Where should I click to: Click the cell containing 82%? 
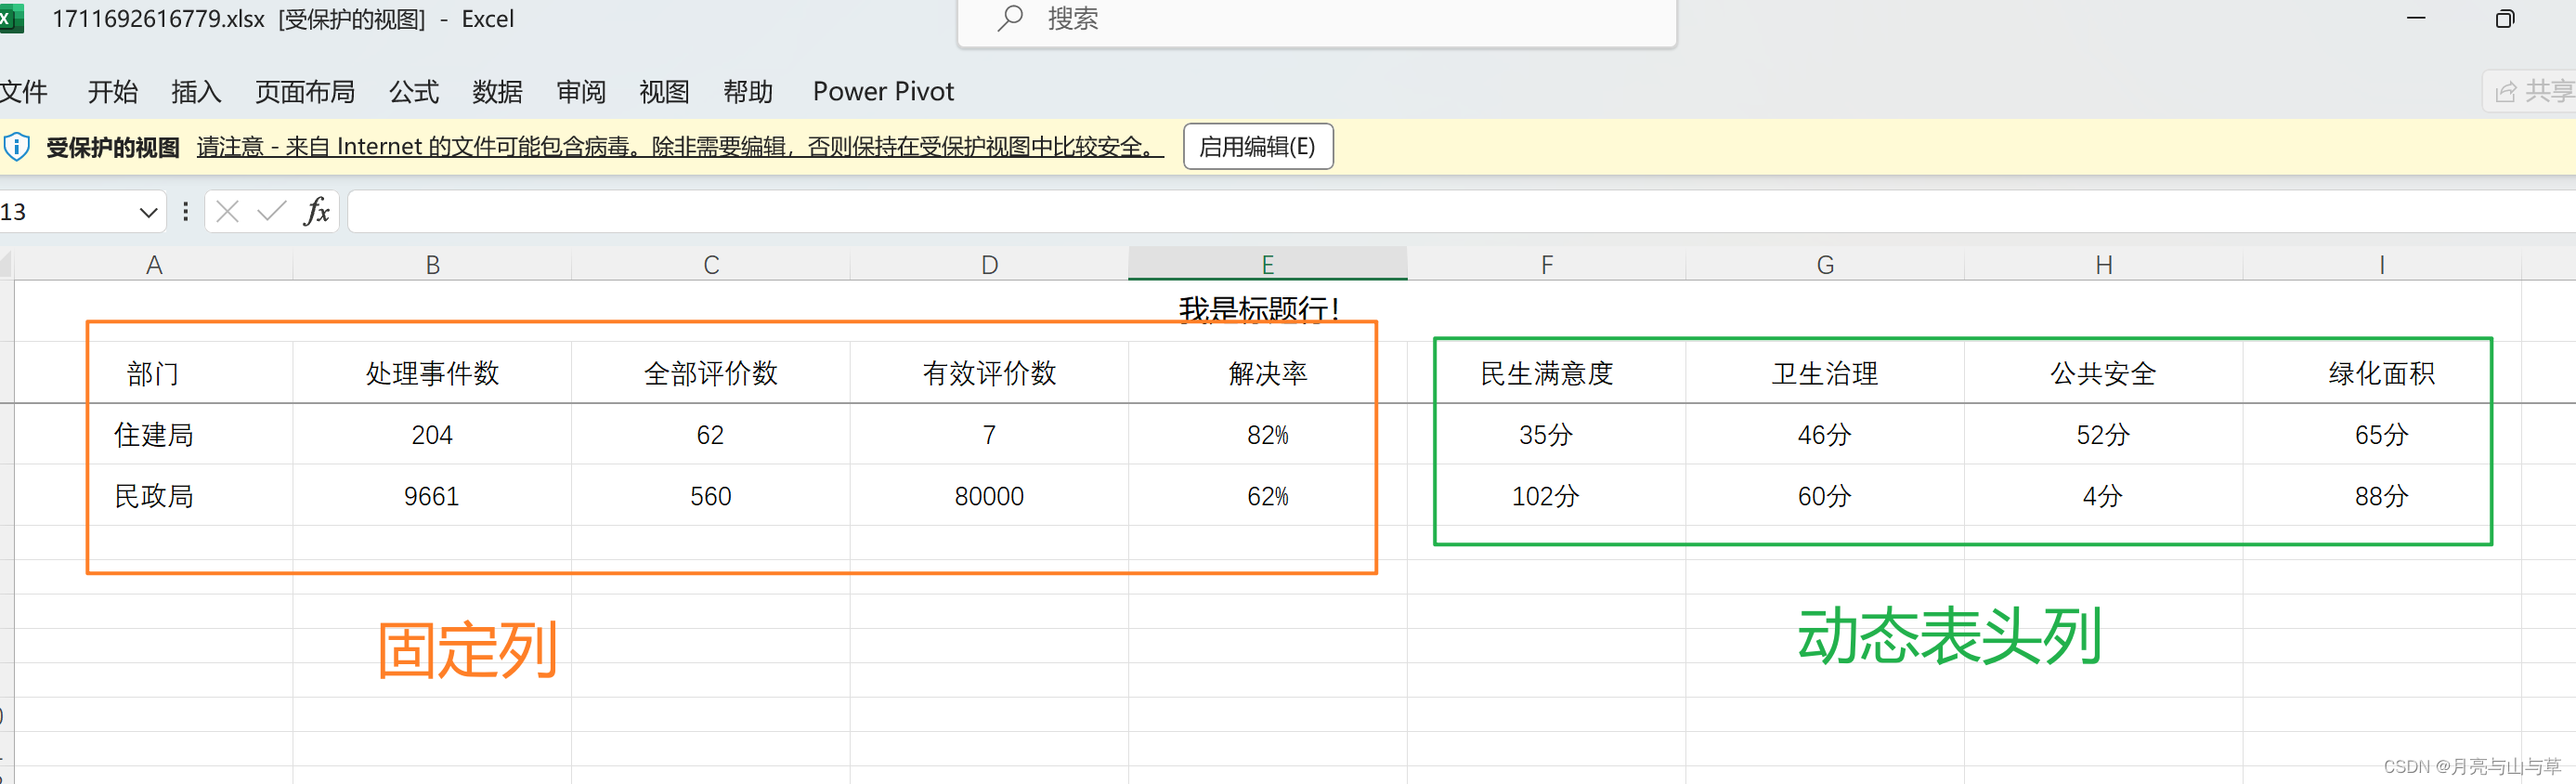click(1268, 434)
